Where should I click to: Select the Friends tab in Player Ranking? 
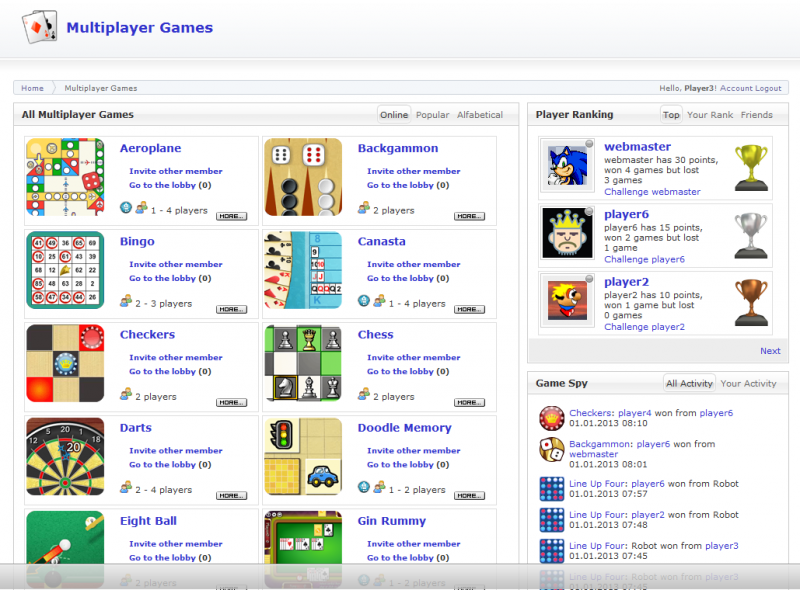click(x=757, y=114)
